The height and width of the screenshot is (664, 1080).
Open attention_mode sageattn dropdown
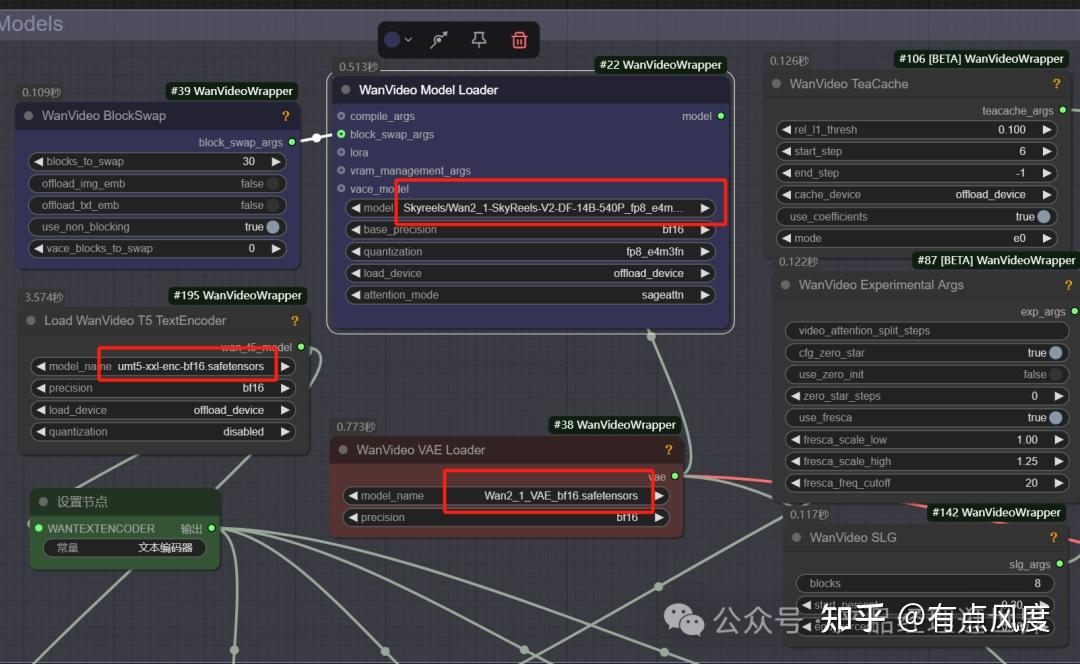point(530,295)
